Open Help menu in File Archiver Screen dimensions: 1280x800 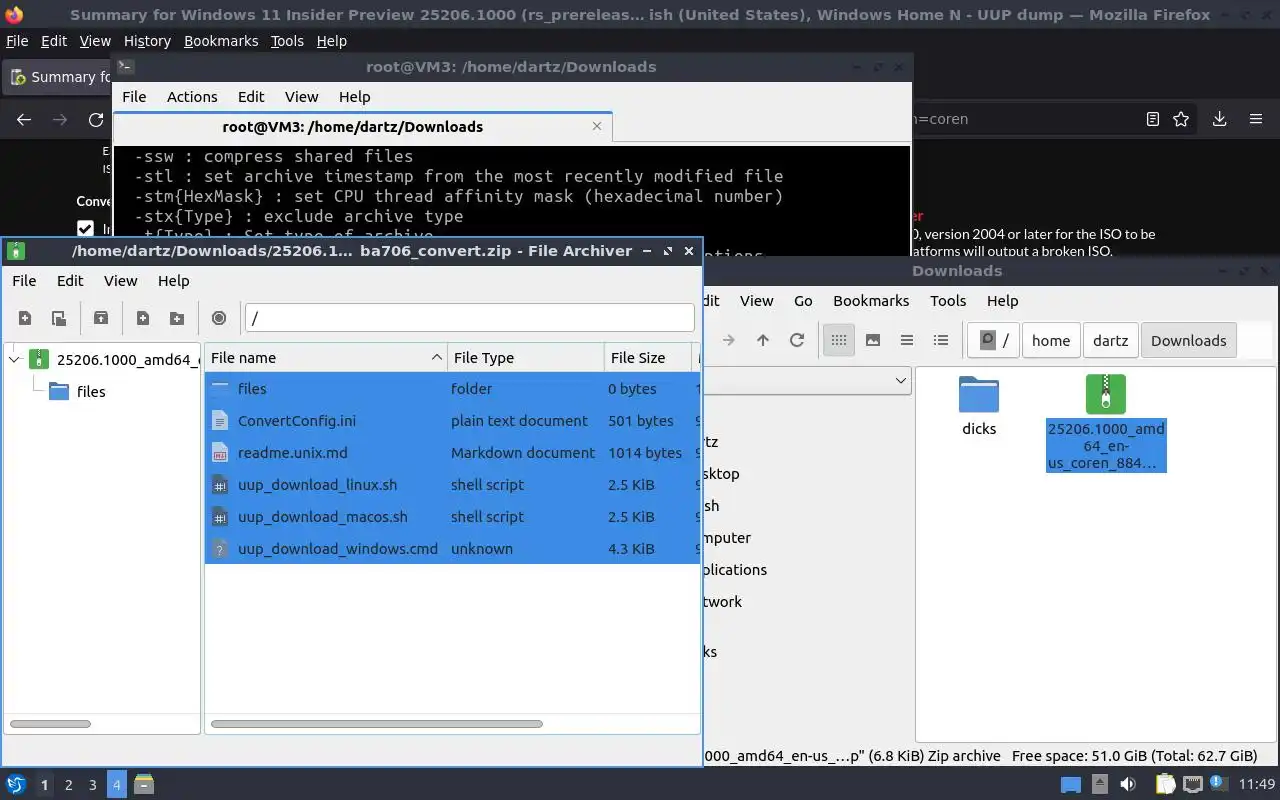(173, 281)
